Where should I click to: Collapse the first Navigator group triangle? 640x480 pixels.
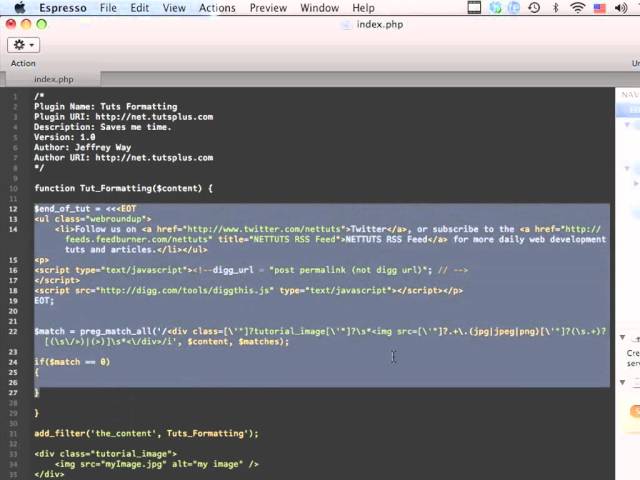click(627, 124)
